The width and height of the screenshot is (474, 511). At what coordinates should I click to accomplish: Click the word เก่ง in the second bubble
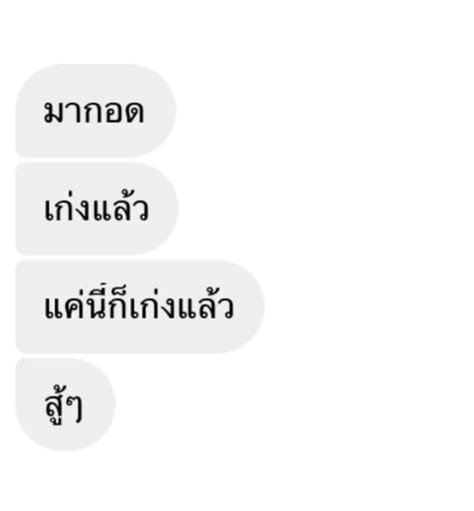tap(68, 207)
